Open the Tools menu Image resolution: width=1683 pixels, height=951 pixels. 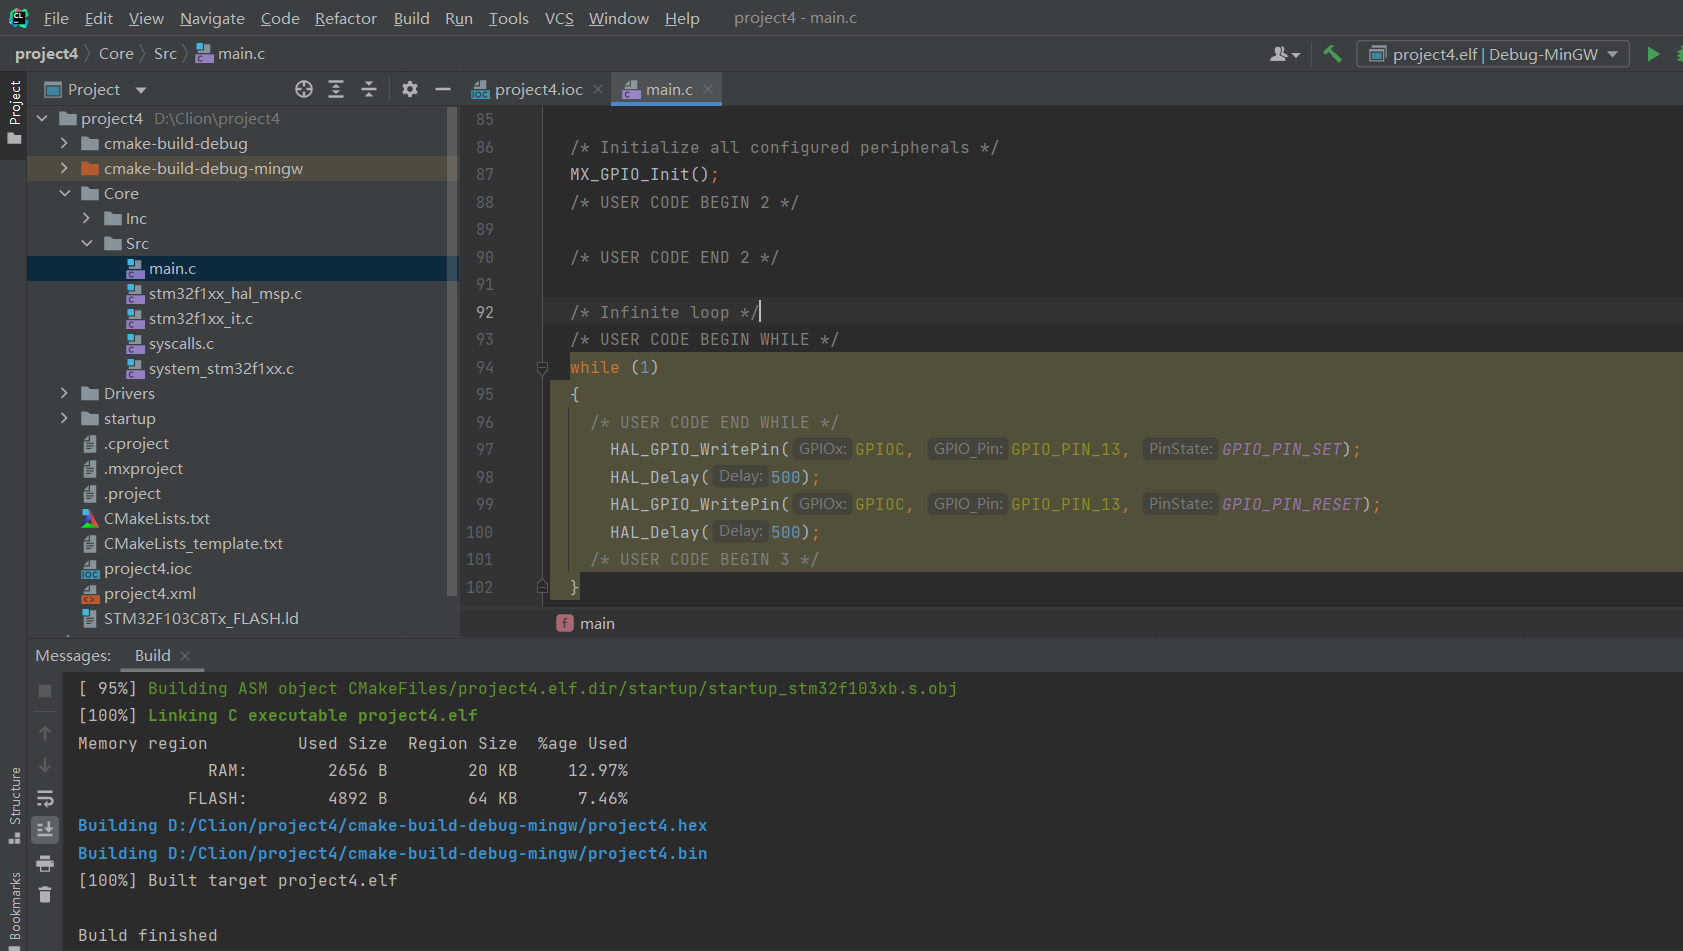508,18
